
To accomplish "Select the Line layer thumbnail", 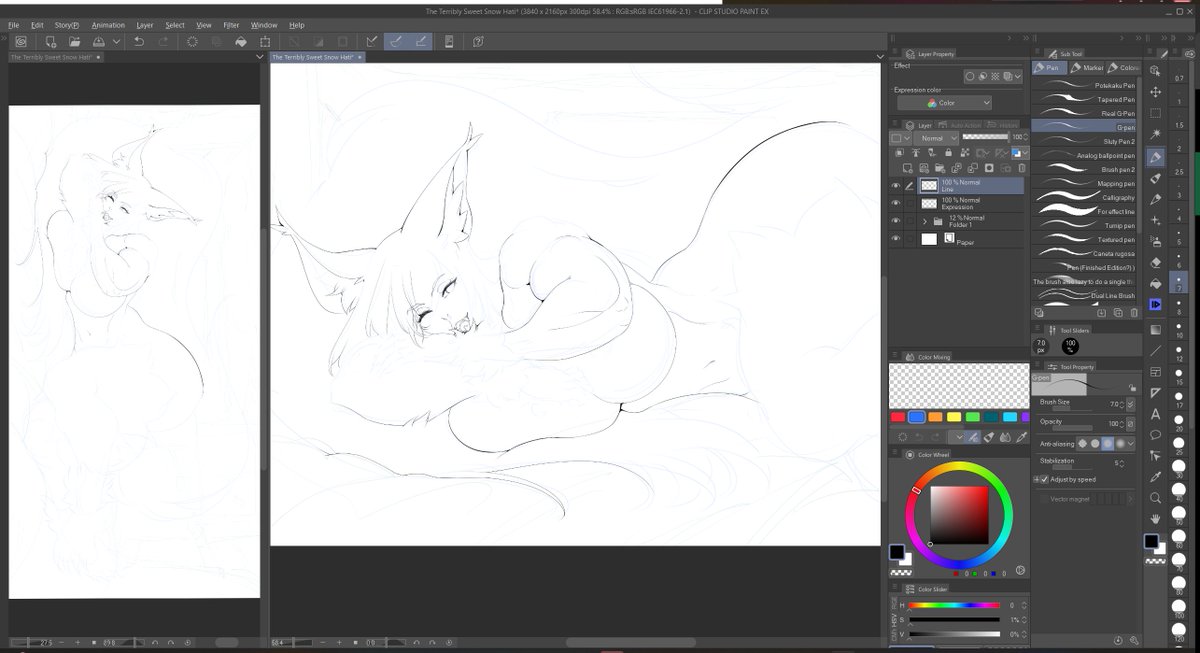I will [x=929, y=186].
